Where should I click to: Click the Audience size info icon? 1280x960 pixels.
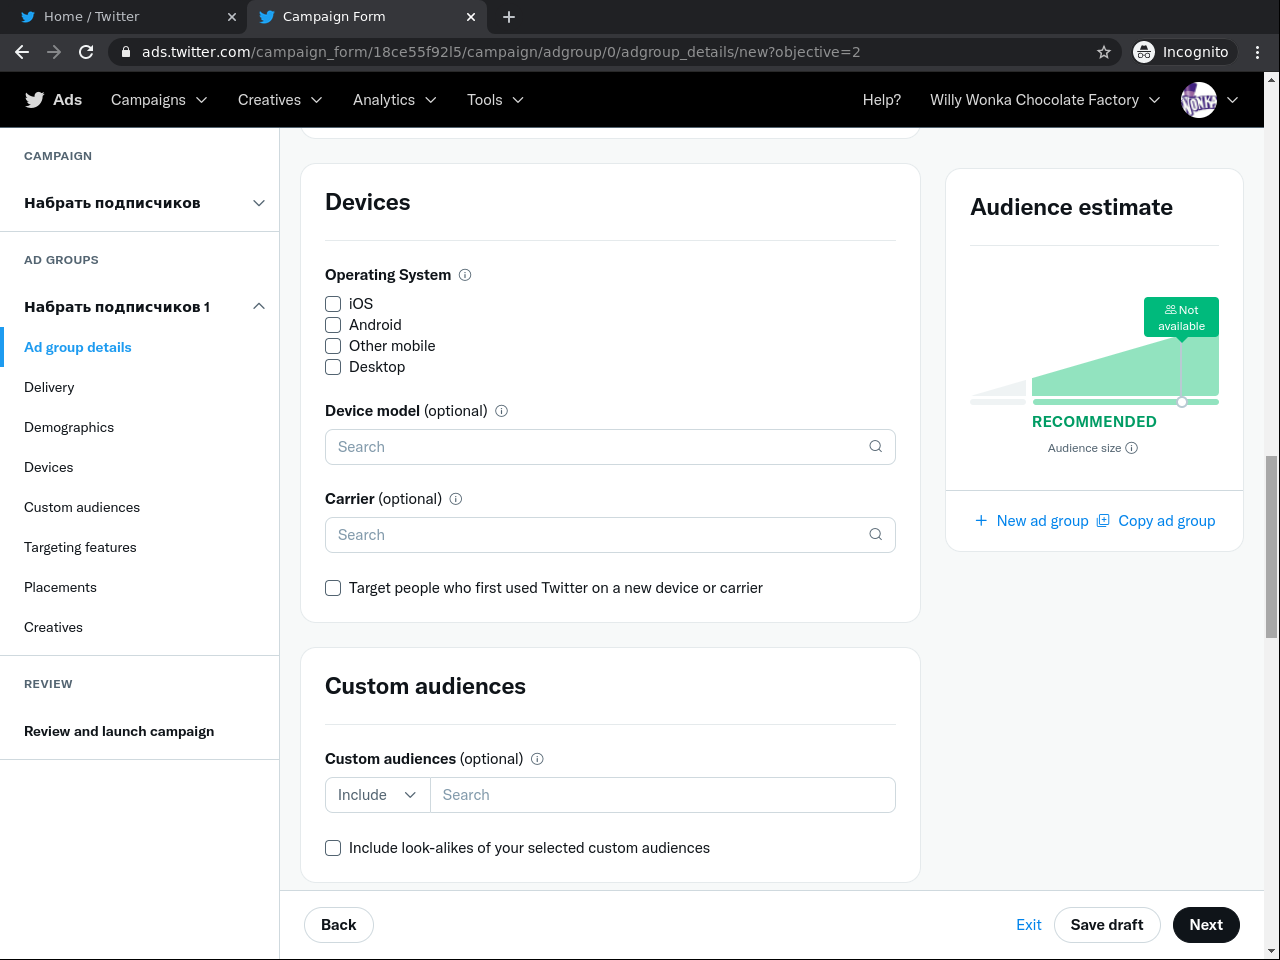pos(1132,448)
